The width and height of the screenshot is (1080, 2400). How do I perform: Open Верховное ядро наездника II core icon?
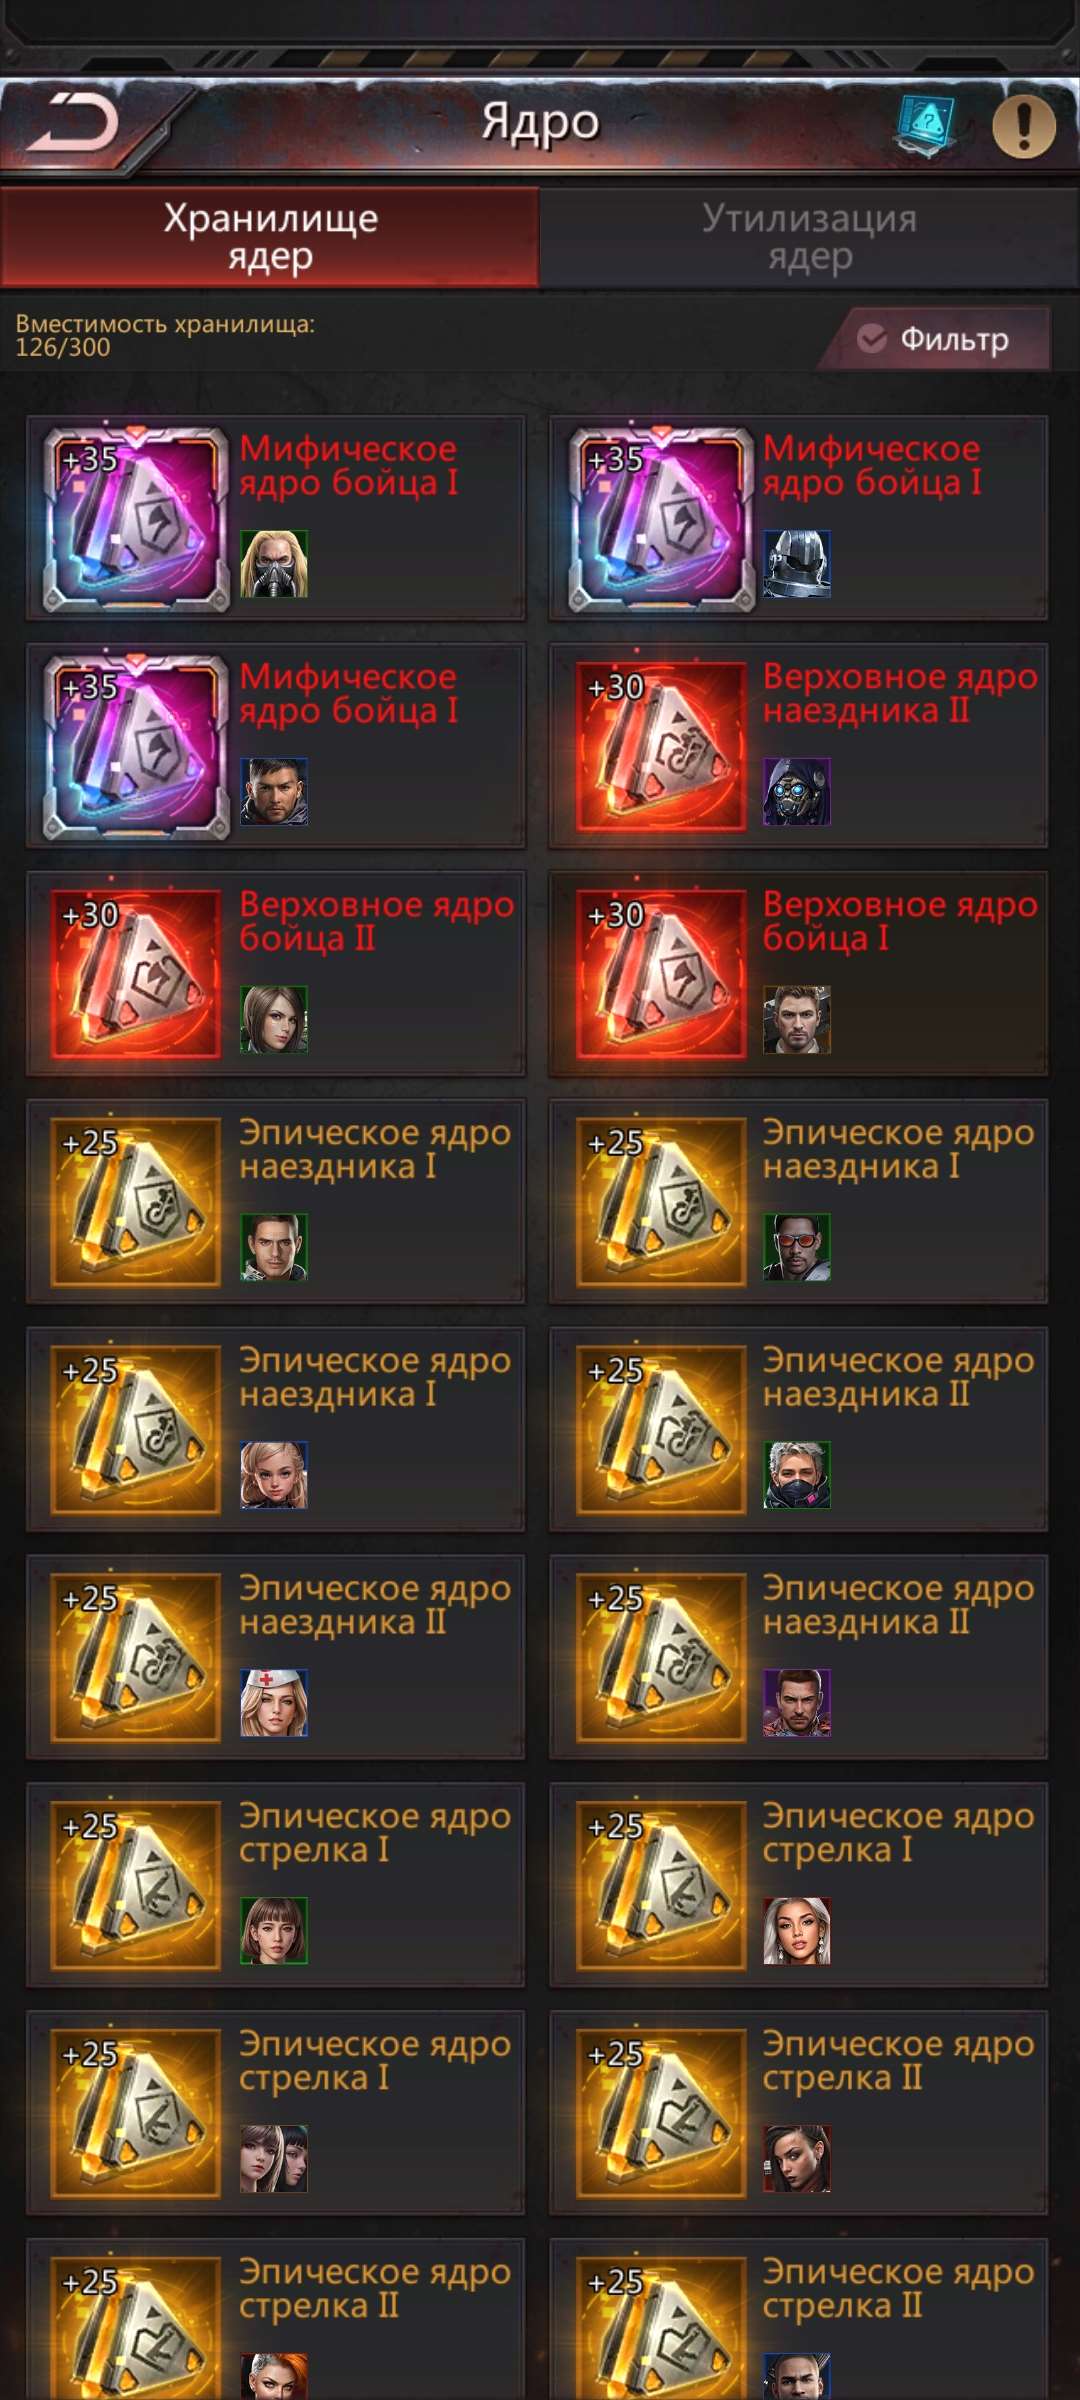point(661,747)
